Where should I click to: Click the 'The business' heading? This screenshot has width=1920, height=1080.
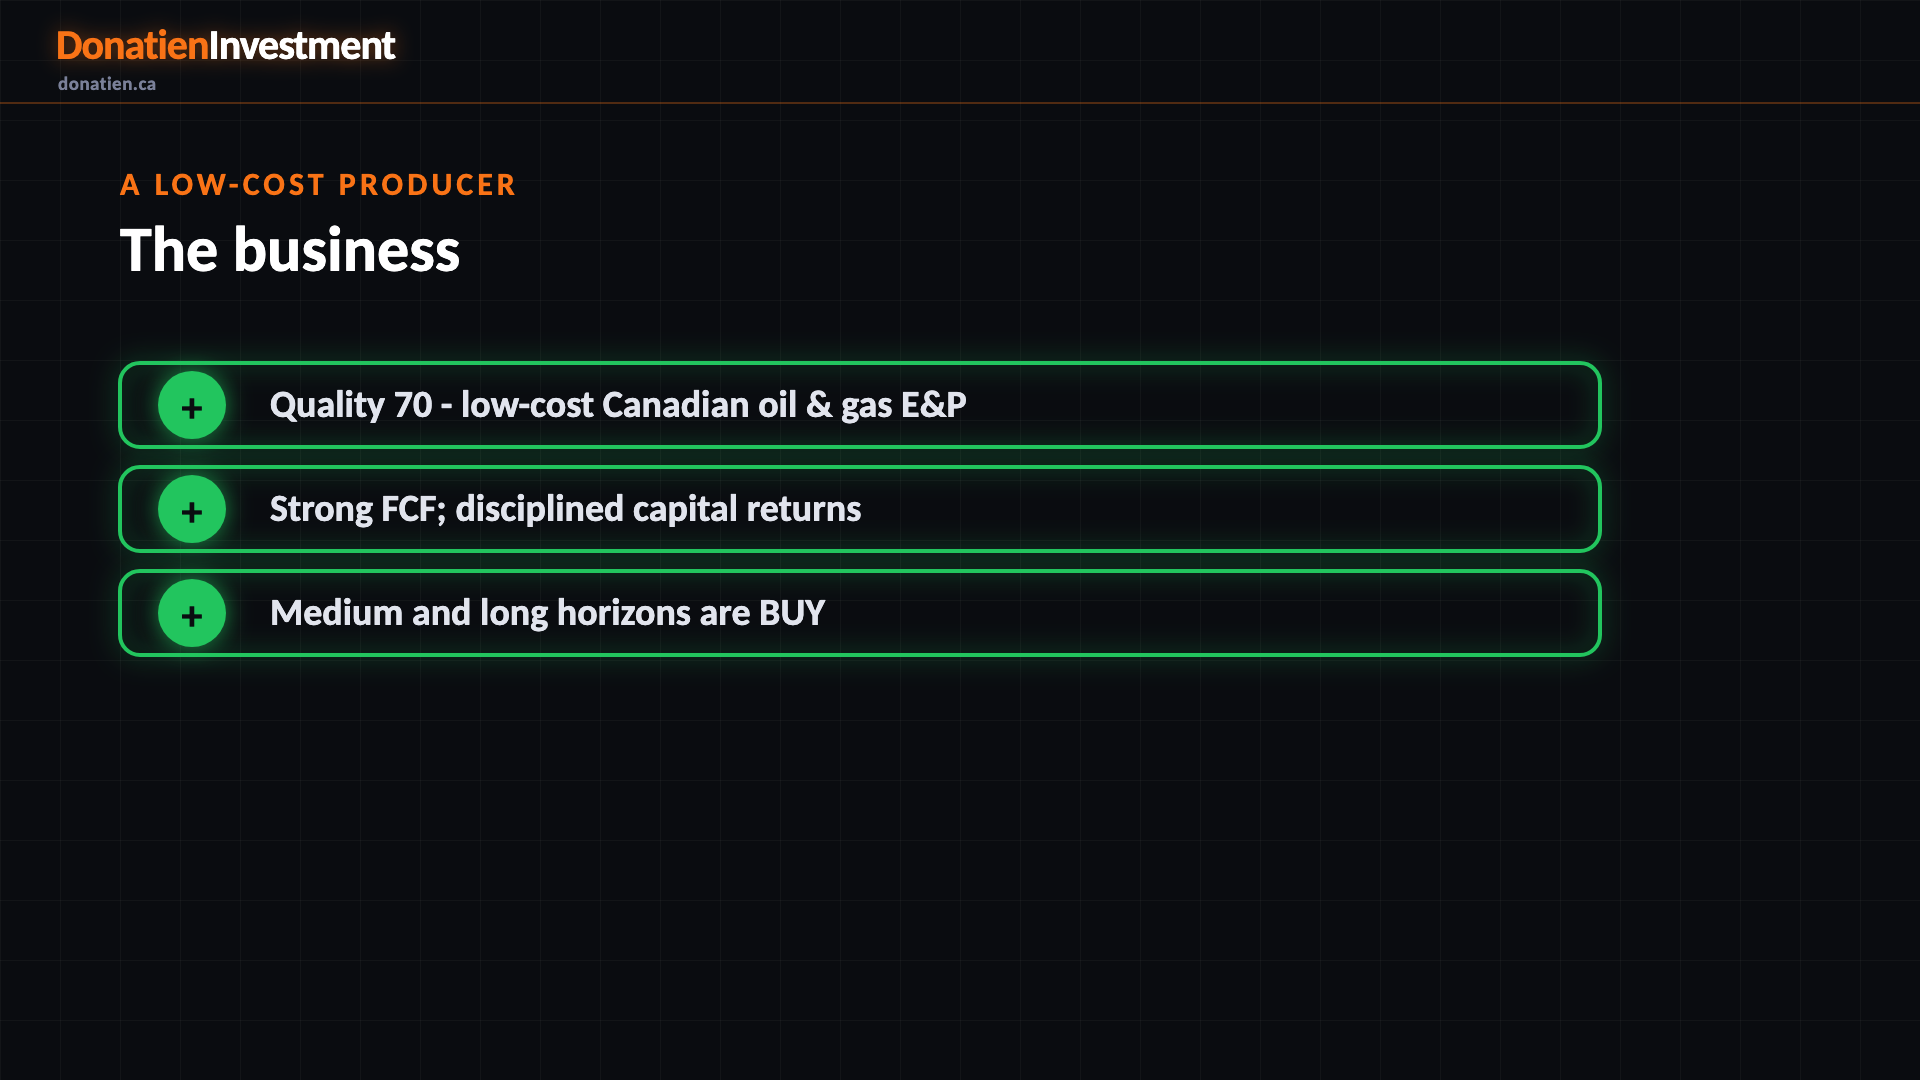(x=290, y=250)
